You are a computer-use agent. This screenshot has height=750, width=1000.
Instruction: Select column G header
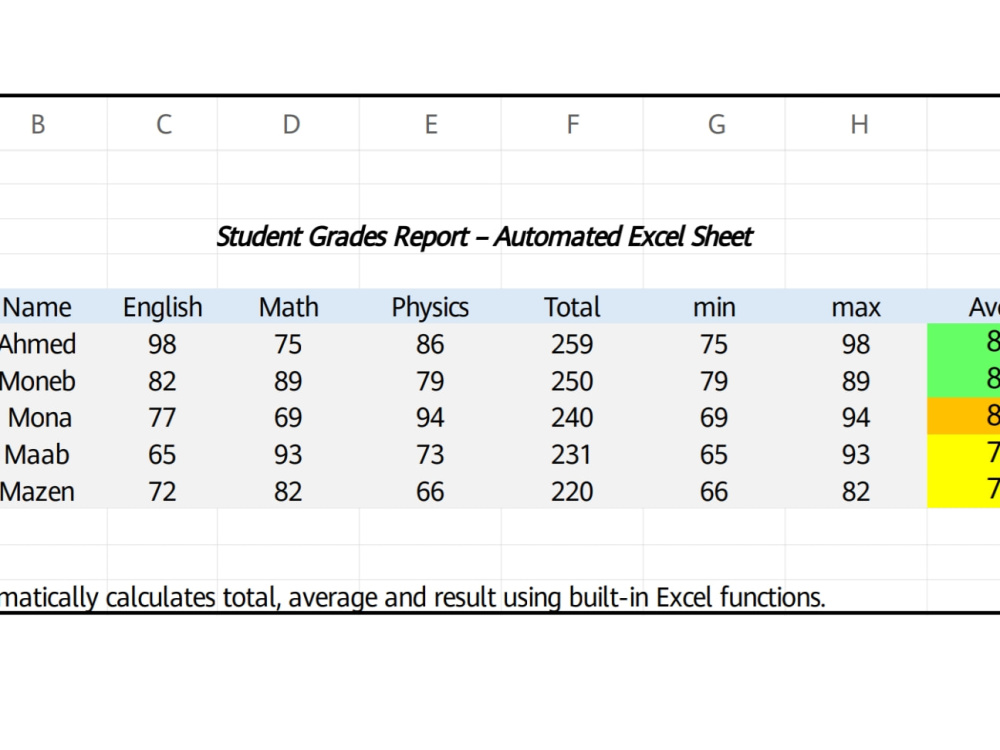coord(714,124)
